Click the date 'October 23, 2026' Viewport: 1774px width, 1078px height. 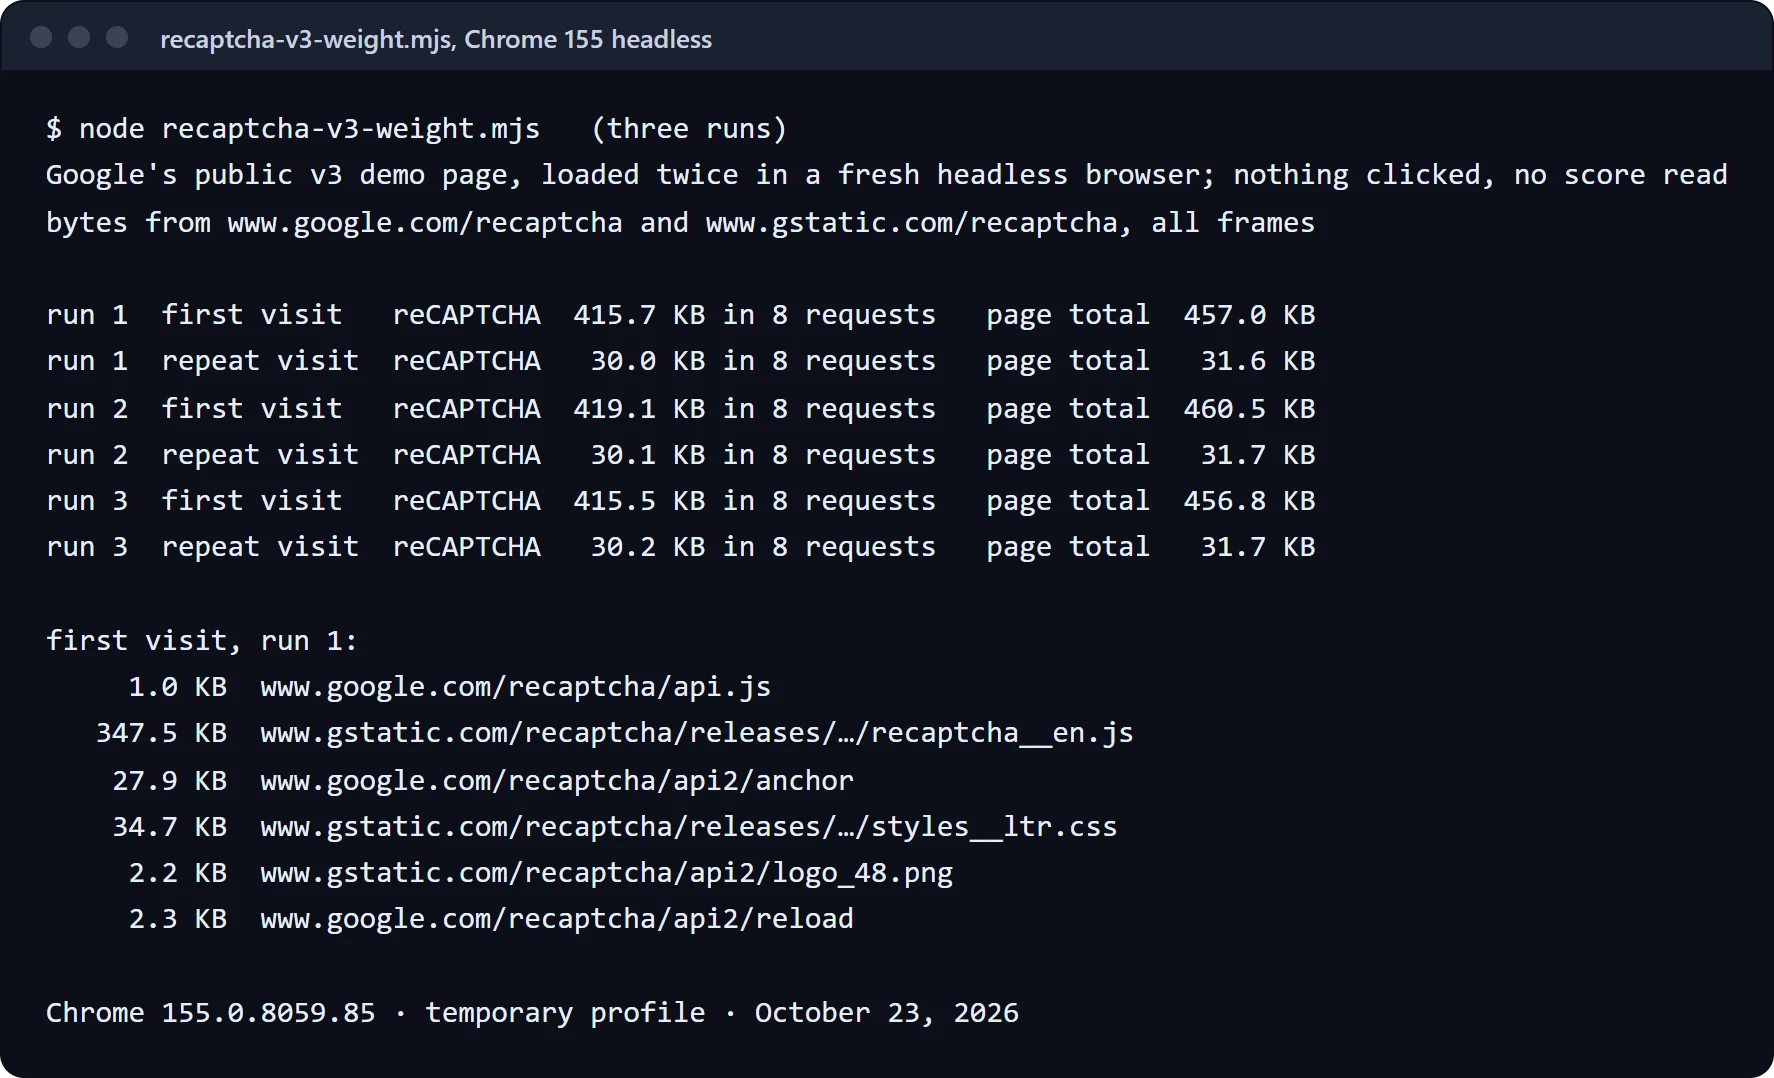coord(887,1013)
